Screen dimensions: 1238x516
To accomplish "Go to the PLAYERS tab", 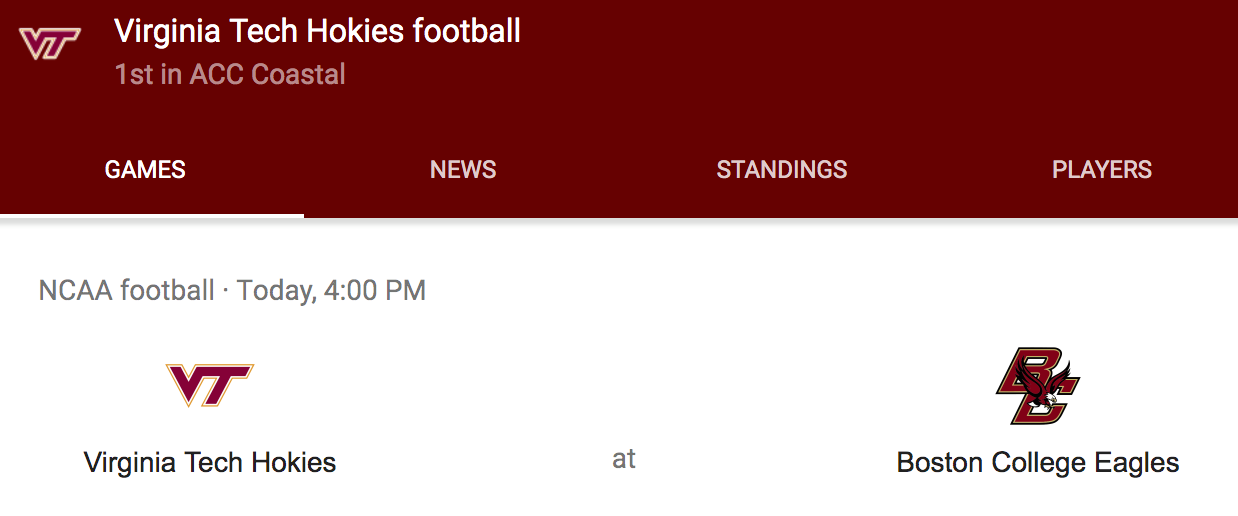I will (x=1102, y=170).
